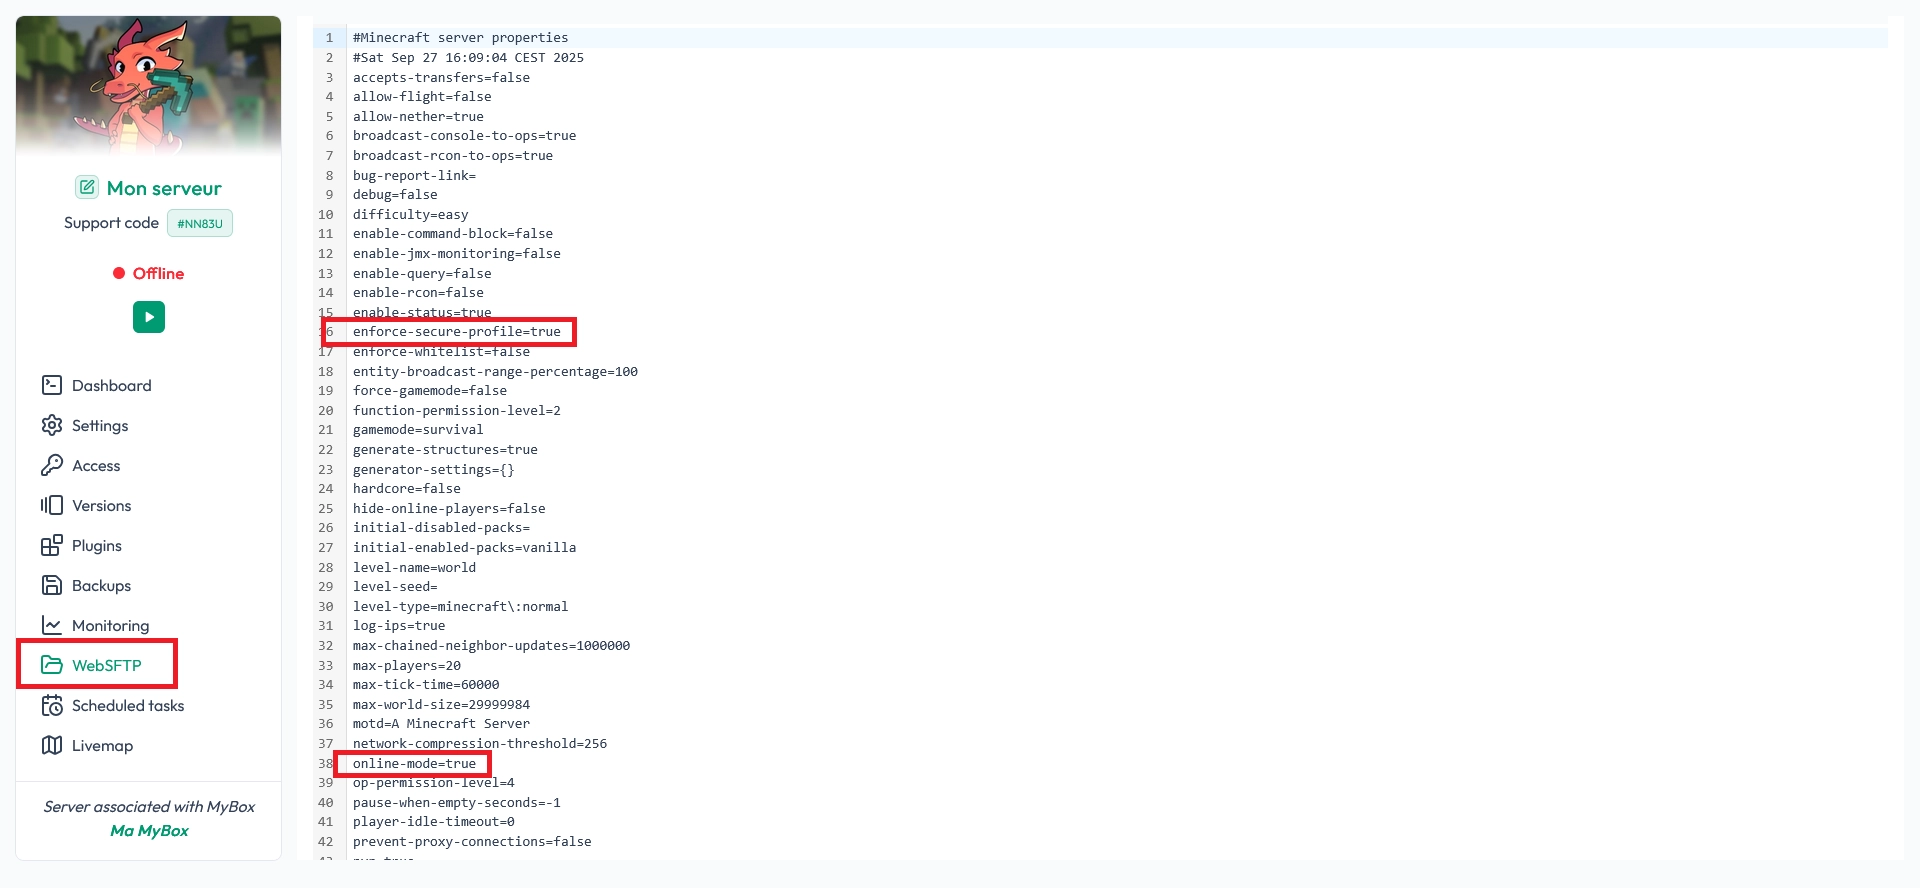
Task: Open the Livemap menu item
Action: [101, 745]
